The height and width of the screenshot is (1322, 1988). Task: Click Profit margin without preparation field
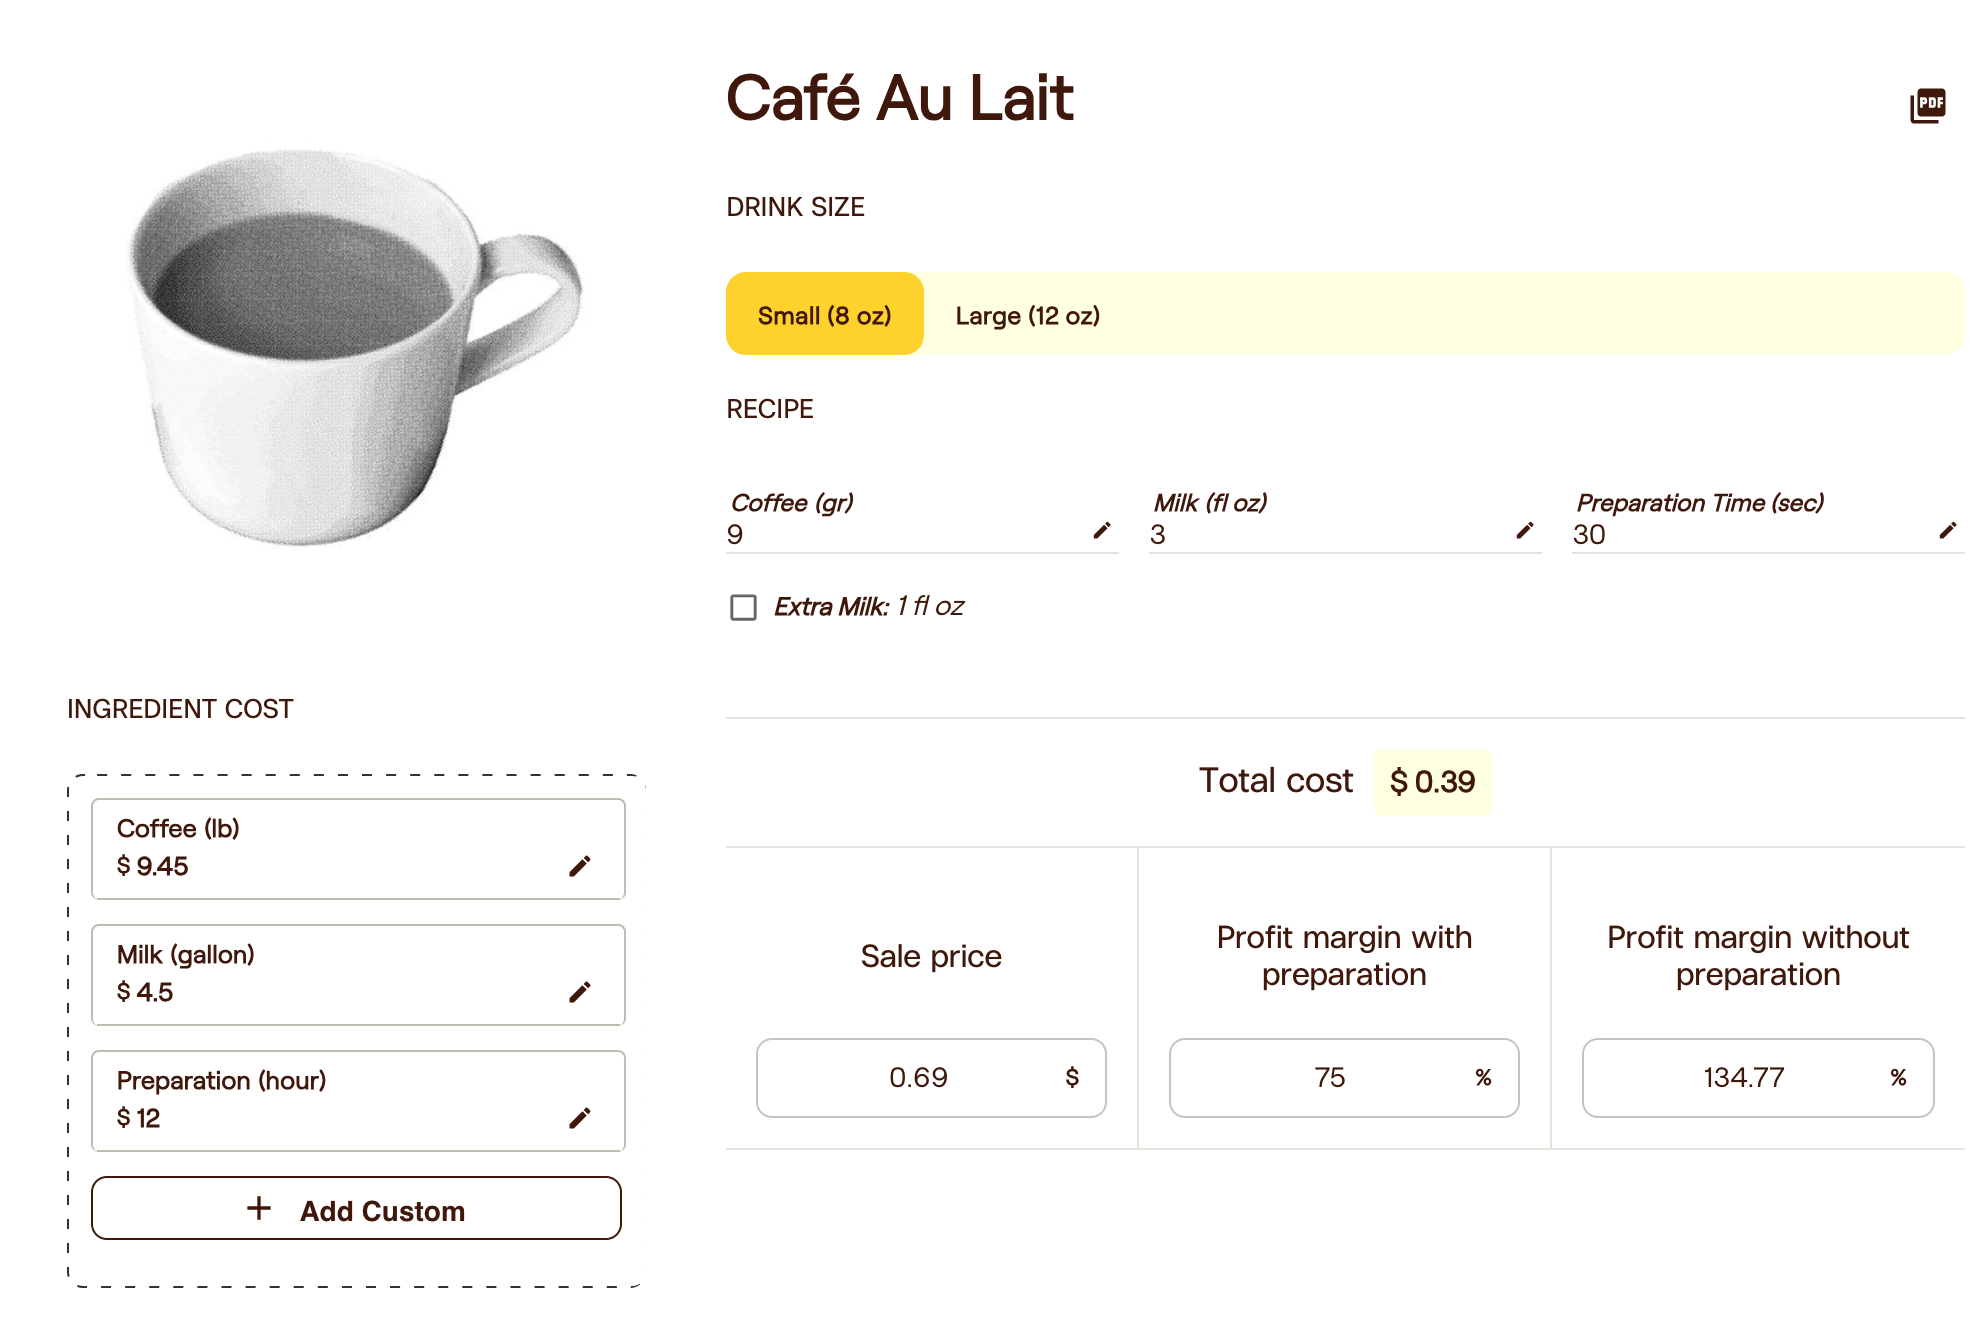(1758, 1077)
